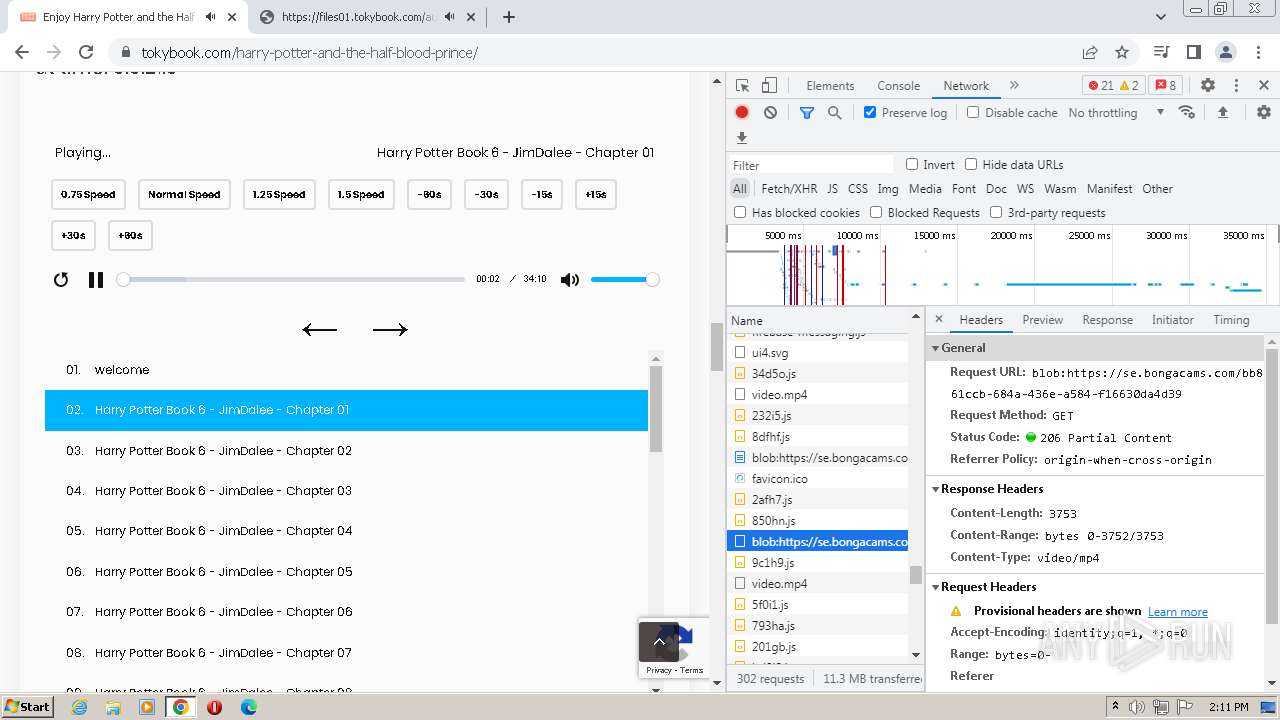Bookmark this page star icon
This screenshot has width=1280, height=720.
[x=1122, y=52]
